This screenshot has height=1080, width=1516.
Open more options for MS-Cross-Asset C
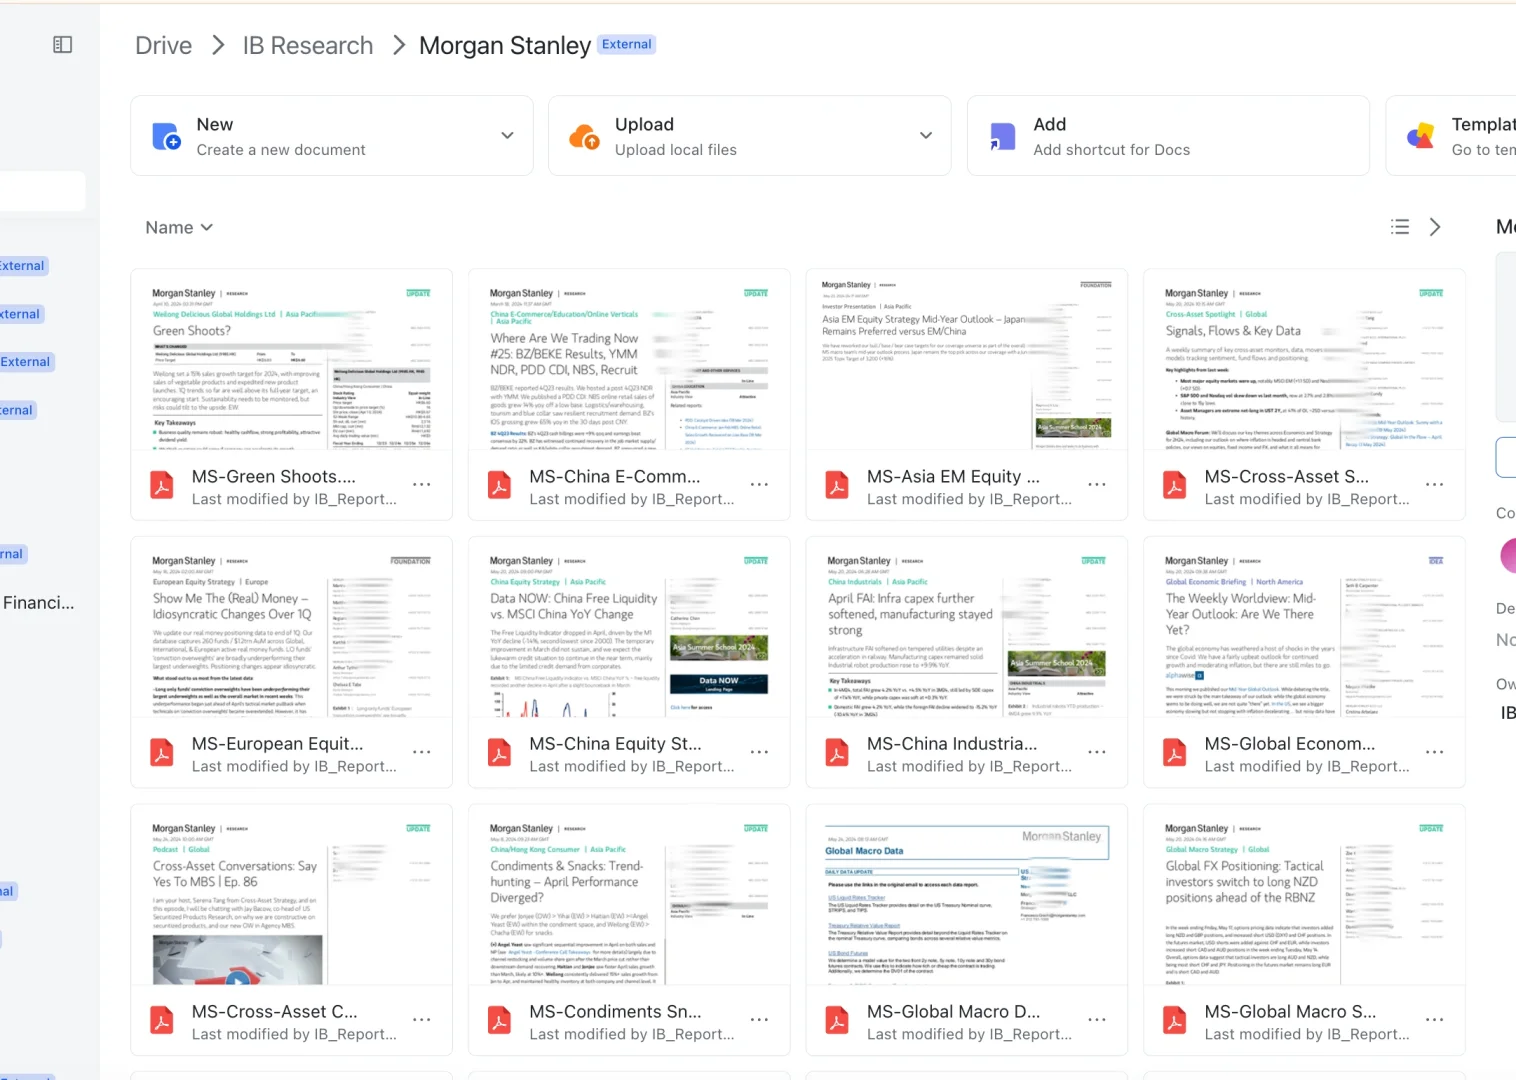point(422,1020)
